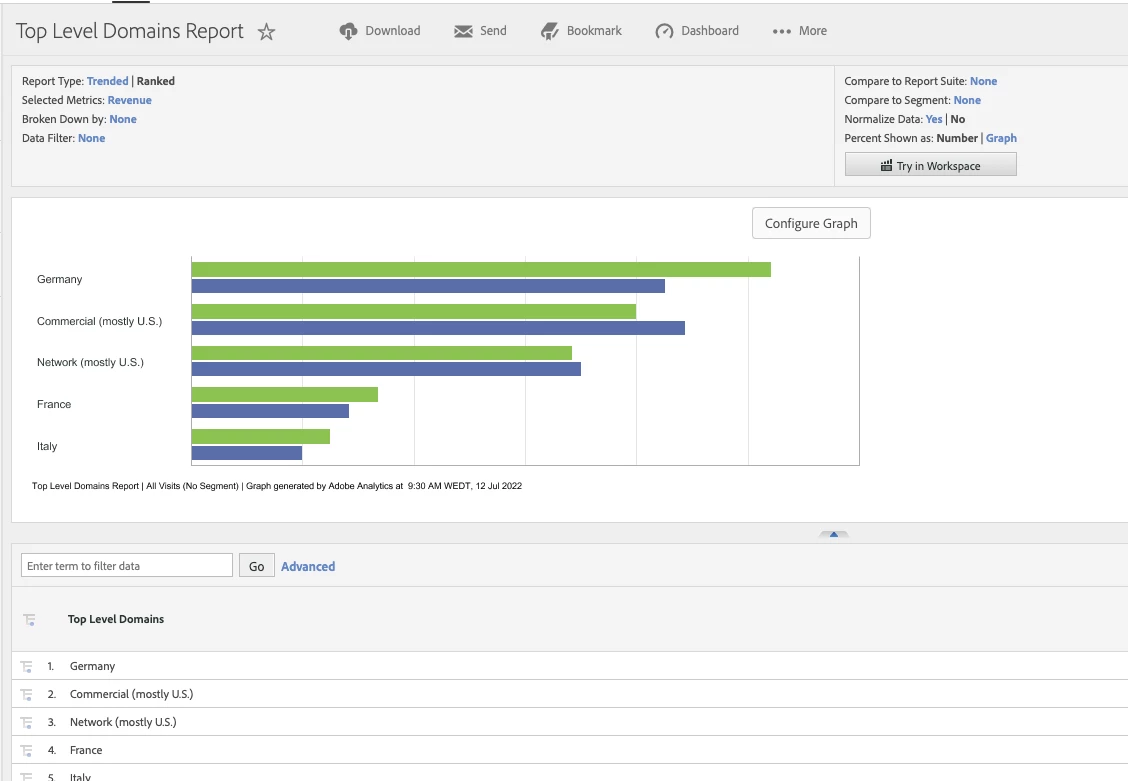The width and height of the screenshot is (1128, 781).
Task: Set Normalize Data to No
Action: click(x=958, y=119)
